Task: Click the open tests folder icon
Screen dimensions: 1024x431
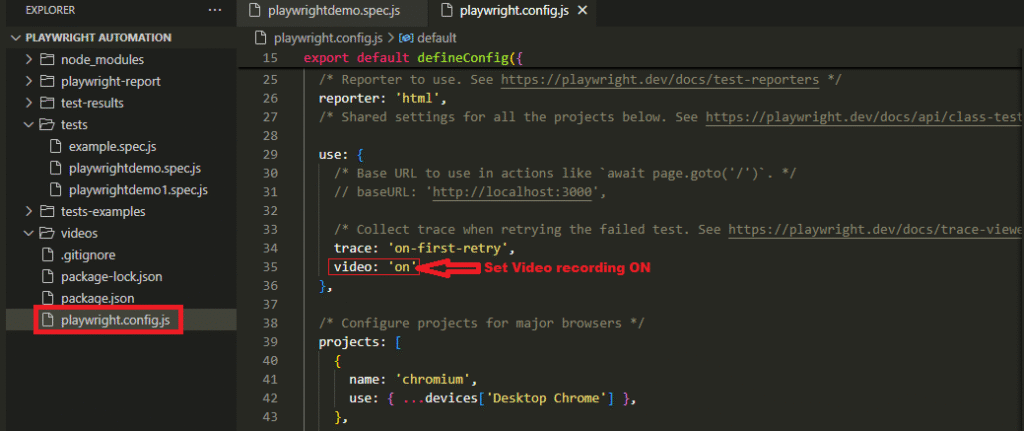Action: point(46,124)
